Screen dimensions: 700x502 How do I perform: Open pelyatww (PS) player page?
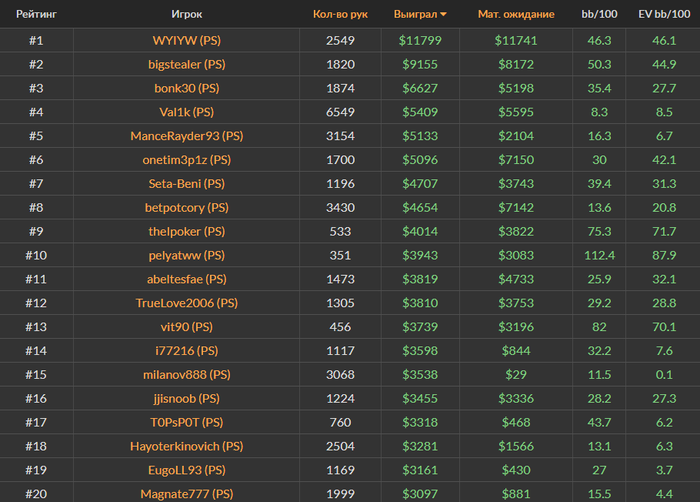(186, 255)
